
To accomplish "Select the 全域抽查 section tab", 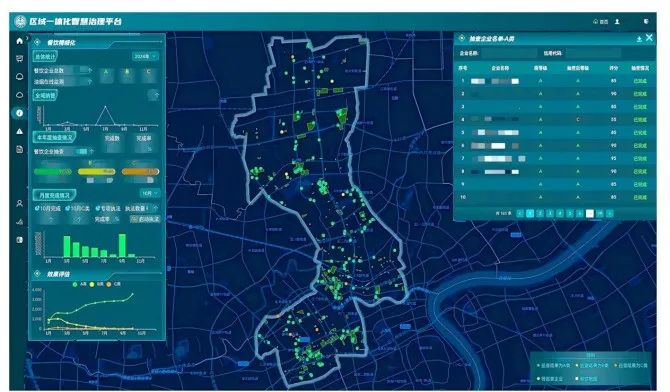I will click(45, 95).
